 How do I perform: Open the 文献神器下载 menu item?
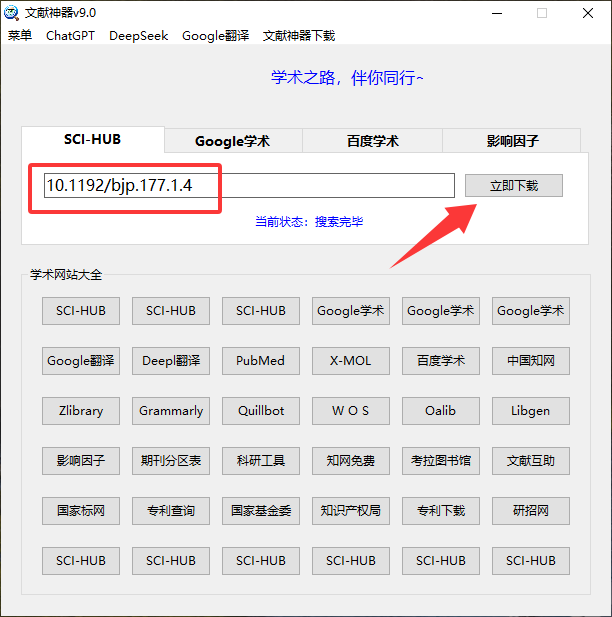299,36
